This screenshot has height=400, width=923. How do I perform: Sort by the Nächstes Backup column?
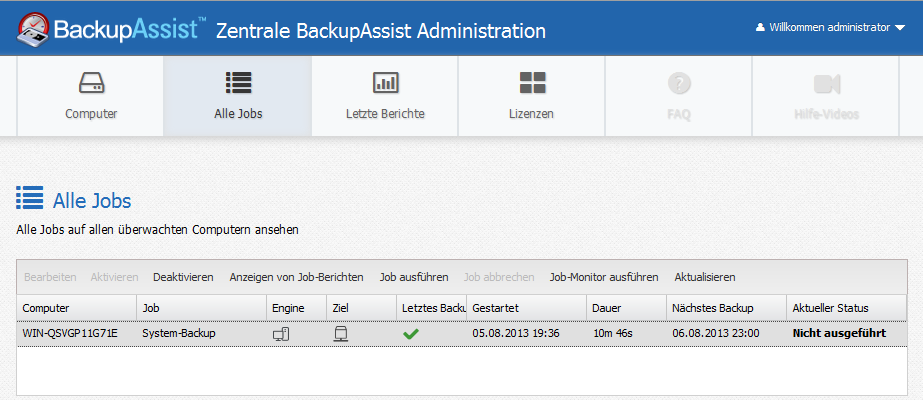click(713, 308)
